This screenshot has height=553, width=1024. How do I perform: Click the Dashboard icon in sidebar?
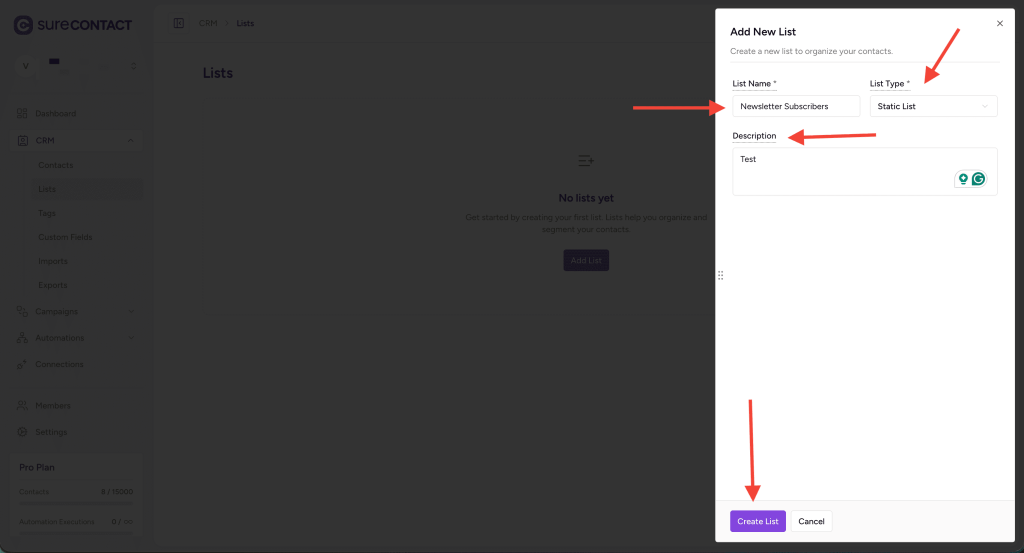(x=22, y=114)
